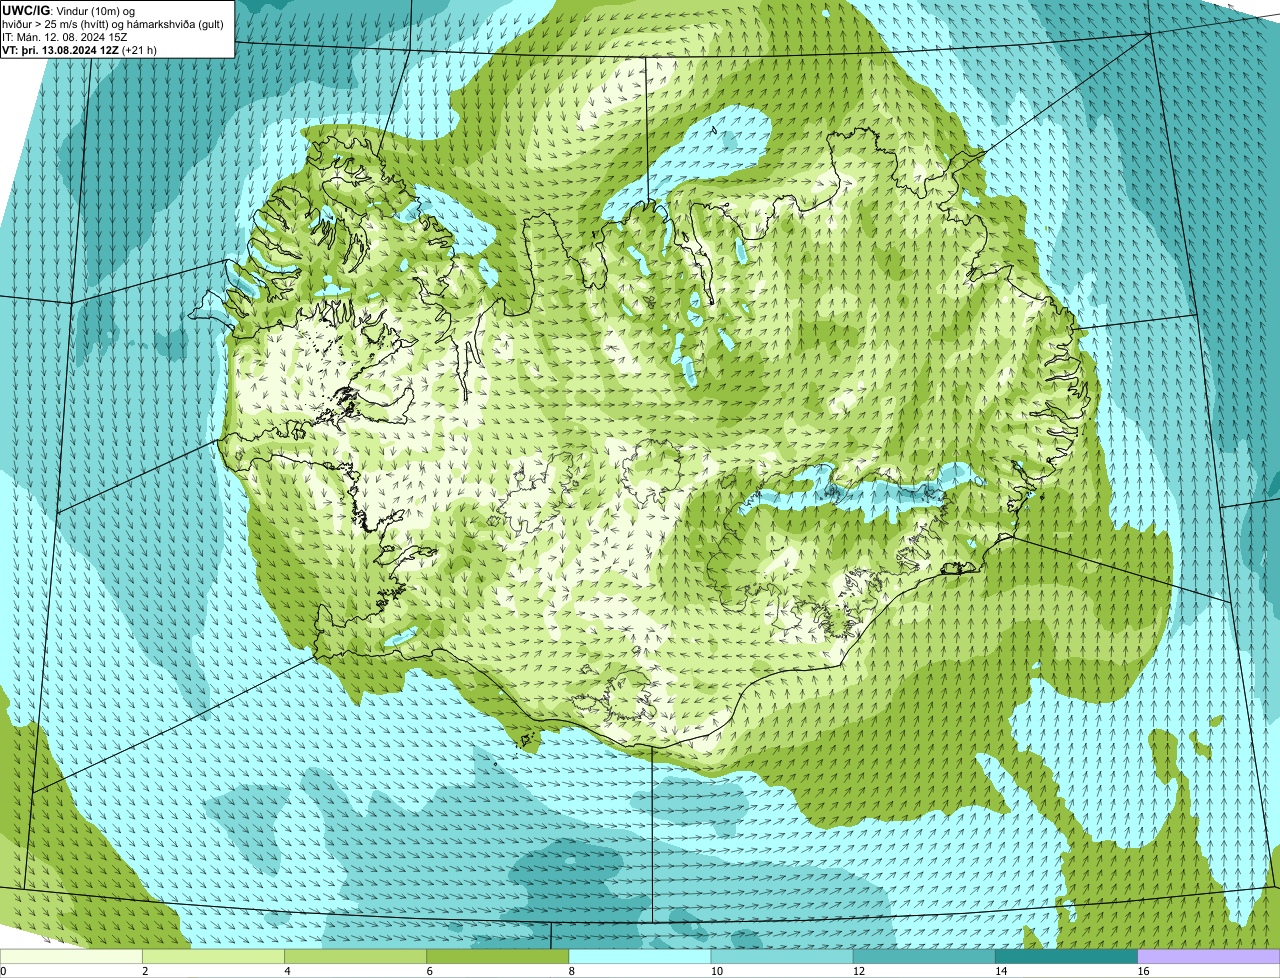This screenshot has width=1280, height=978.
Task: Click the 'IT: Mán. 12. 08. 2024 15Z' line
Action: [x=64, y=36]
